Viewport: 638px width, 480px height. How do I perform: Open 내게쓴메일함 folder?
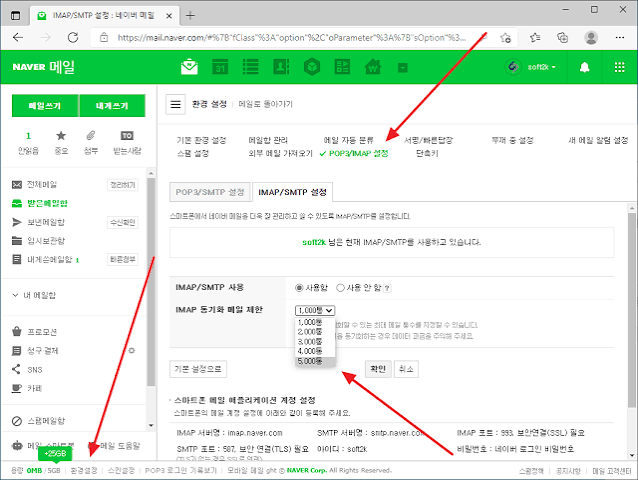click(x=49, y=260)
